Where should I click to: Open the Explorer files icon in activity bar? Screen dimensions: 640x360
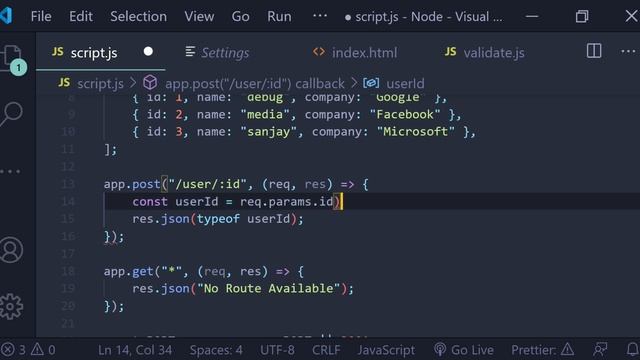(x=11, y=59)
